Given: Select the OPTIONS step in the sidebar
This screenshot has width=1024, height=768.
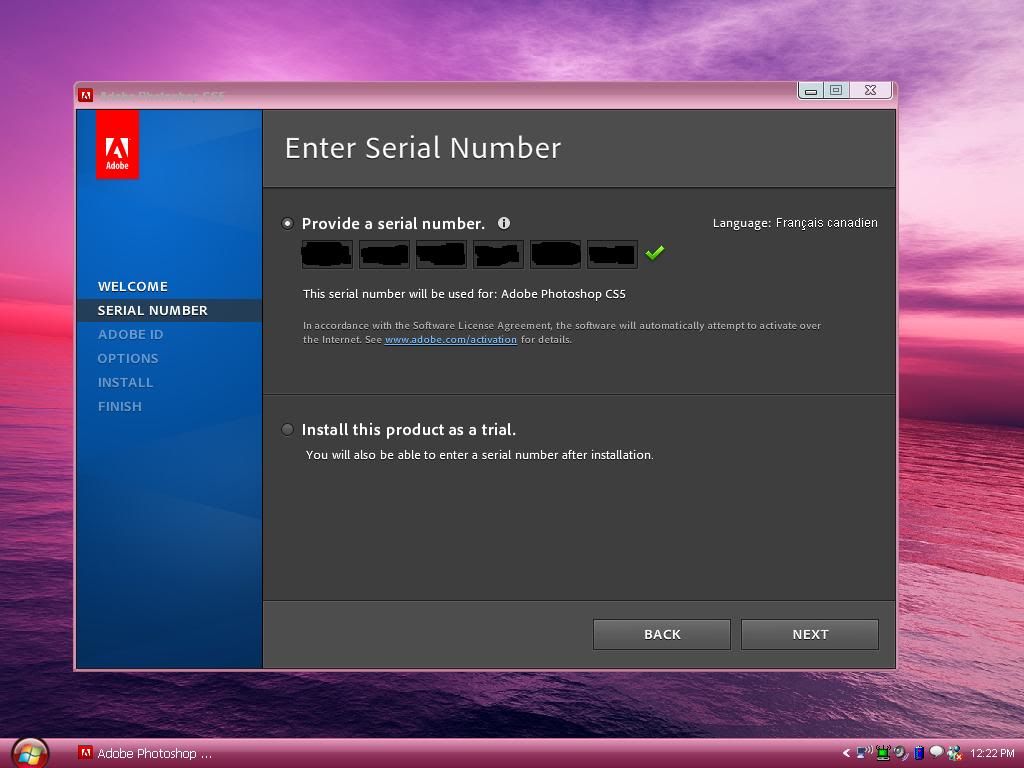Looking at the screenshot, I should click(x=128, y=359).
